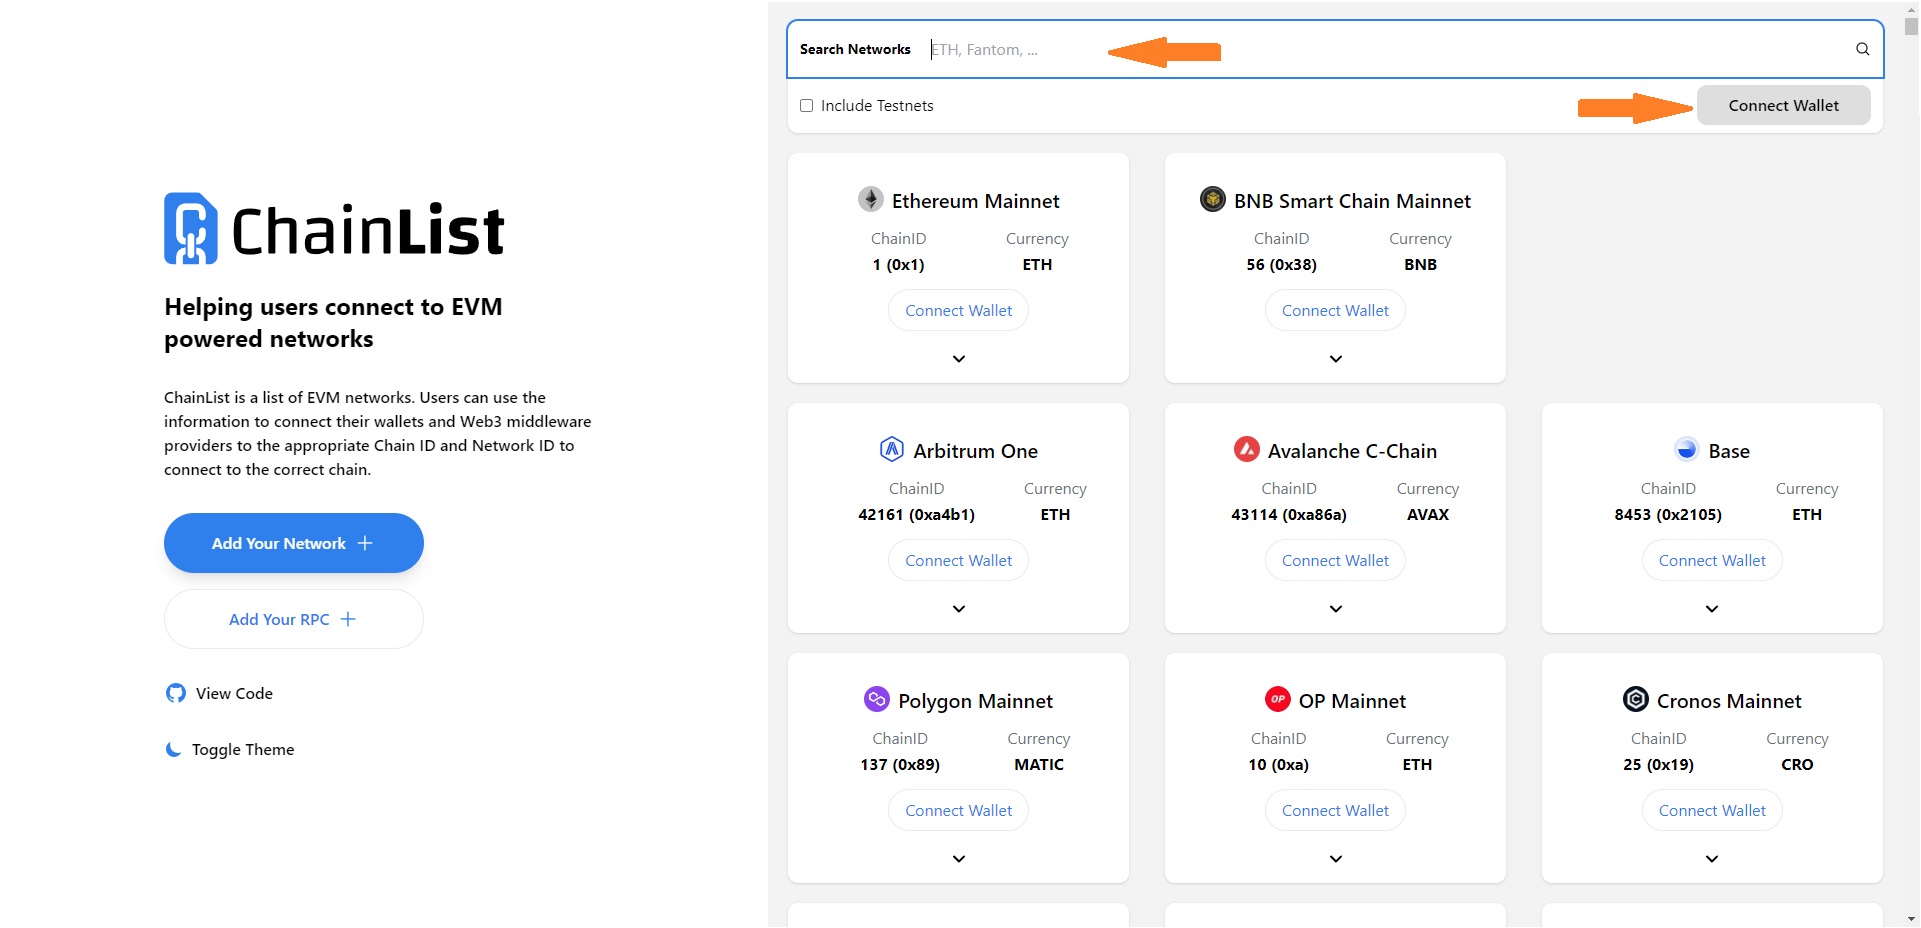The width and height of the screenshot is (1921, 928).
Task: Click the Add Your RPC button
Action: click(x=294, y=619)
